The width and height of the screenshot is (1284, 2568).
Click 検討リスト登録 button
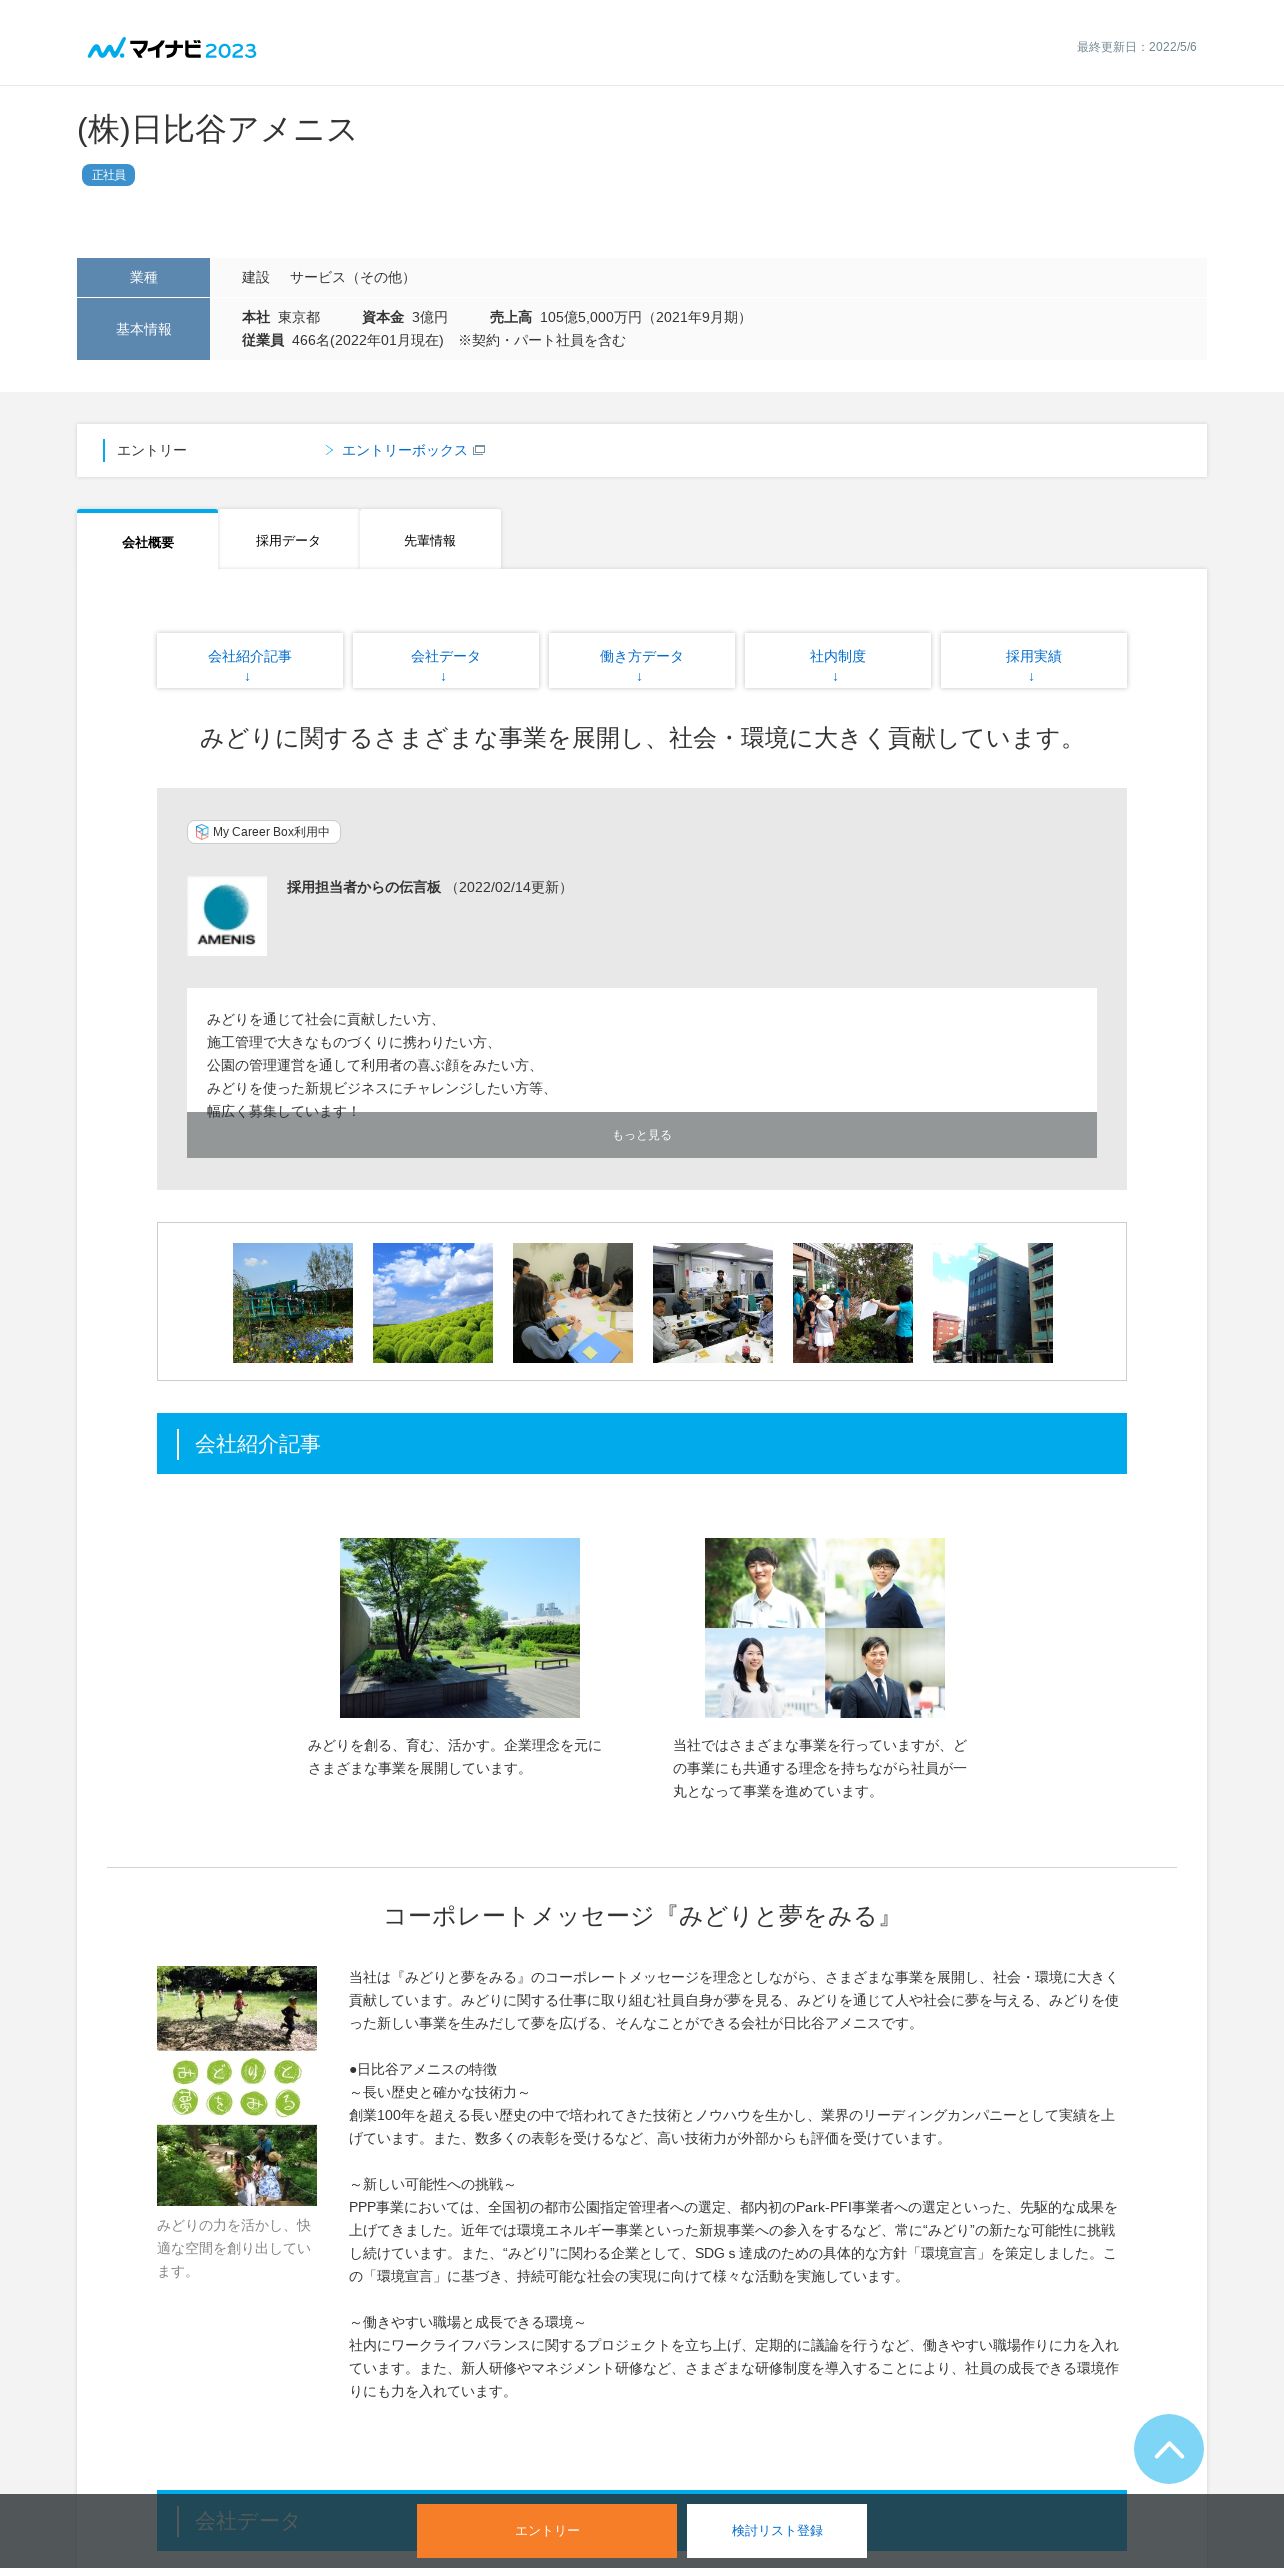pos(777,2530)
